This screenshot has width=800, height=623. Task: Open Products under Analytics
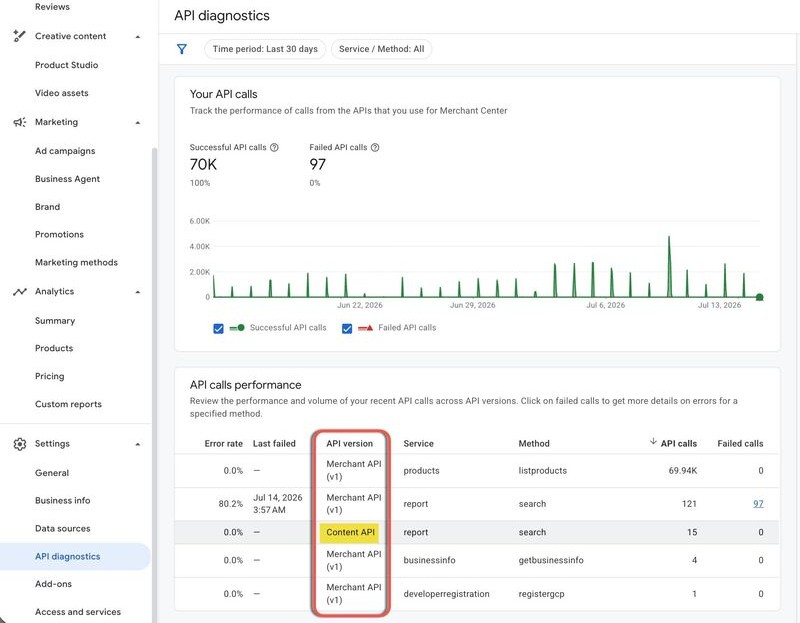[x=54, y=348]
